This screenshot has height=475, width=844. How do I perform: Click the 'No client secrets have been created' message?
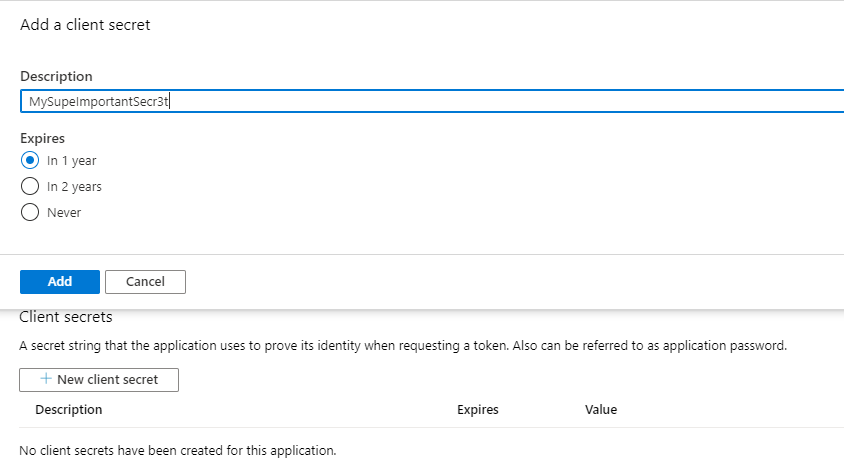click(x=178, y=450)
